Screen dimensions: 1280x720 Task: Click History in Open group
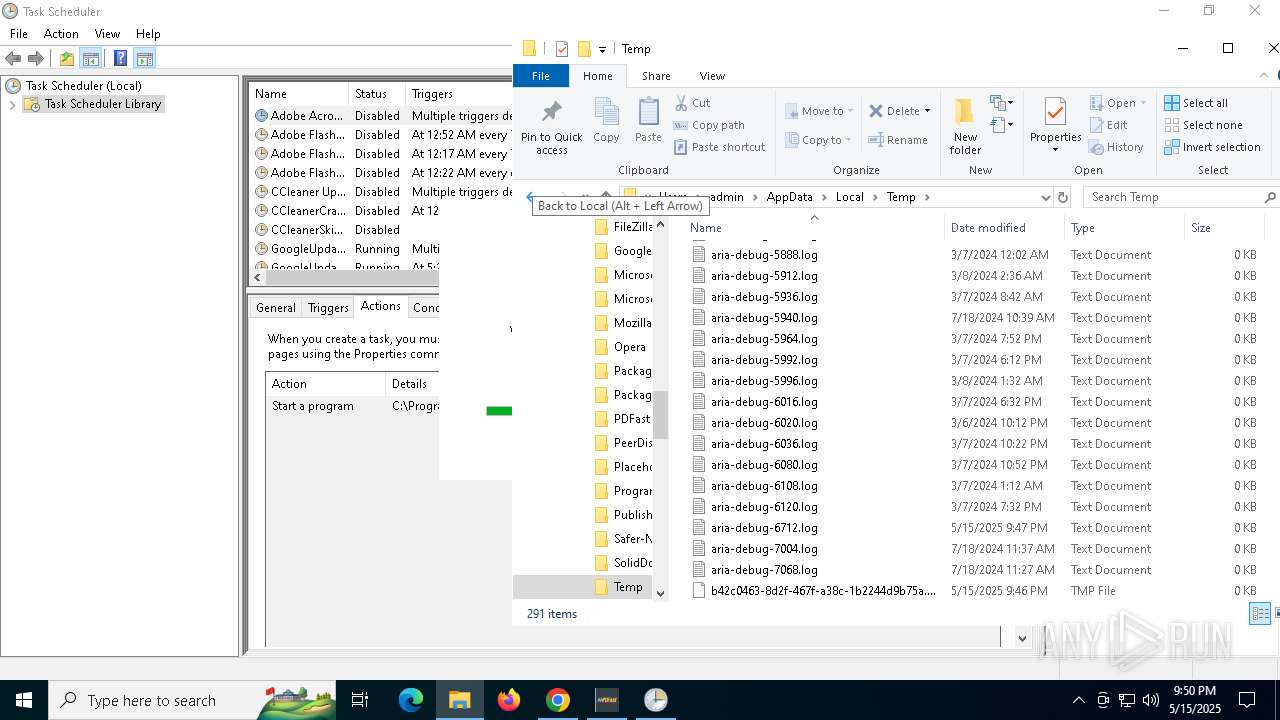coord(1116,147)
